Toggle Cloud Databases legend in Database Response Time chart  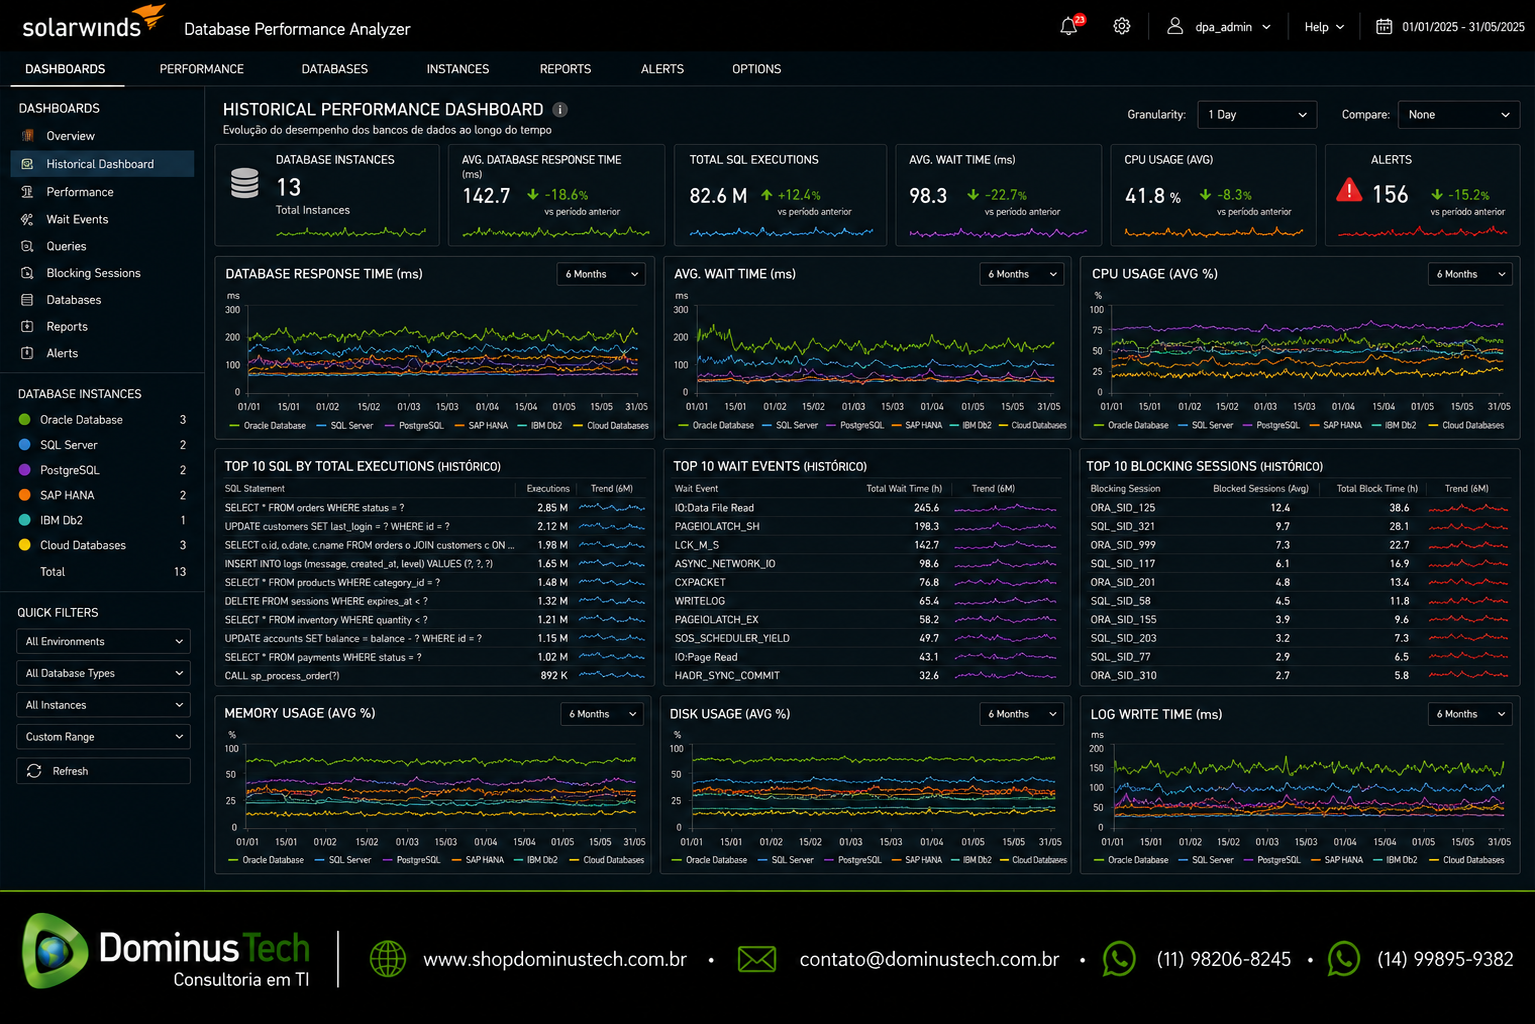(x=610, y=426)
